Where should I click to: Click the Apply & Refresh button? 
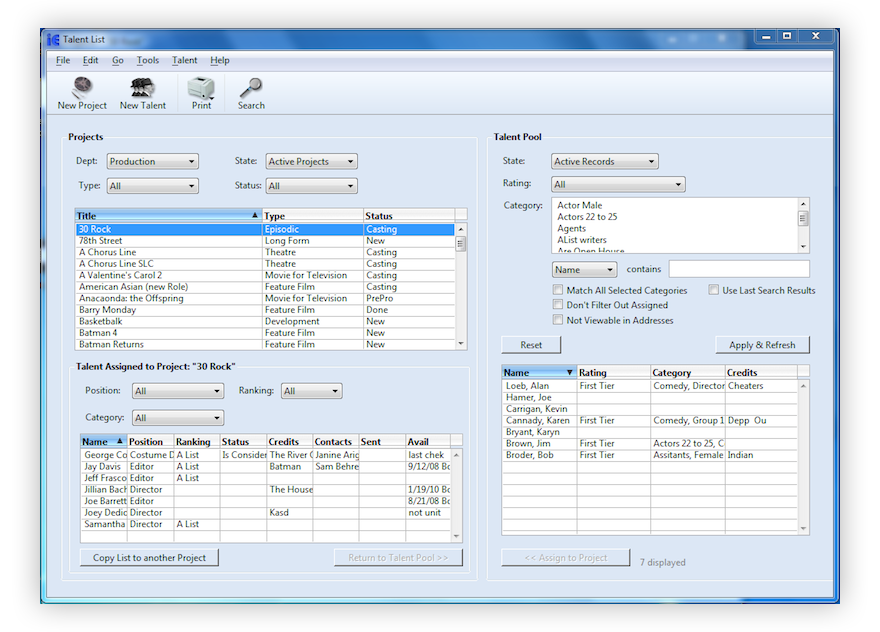coord(762,345)
